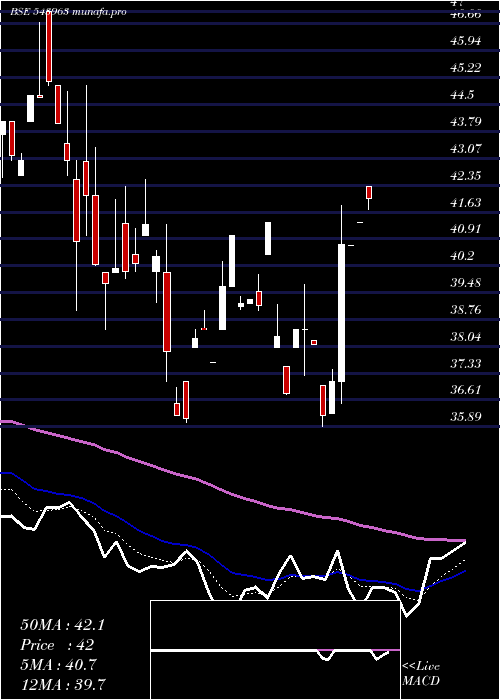Click the Price : 42 readout
Image resolution: width=500 pixels, height=700 pixels.
point(57,645)
